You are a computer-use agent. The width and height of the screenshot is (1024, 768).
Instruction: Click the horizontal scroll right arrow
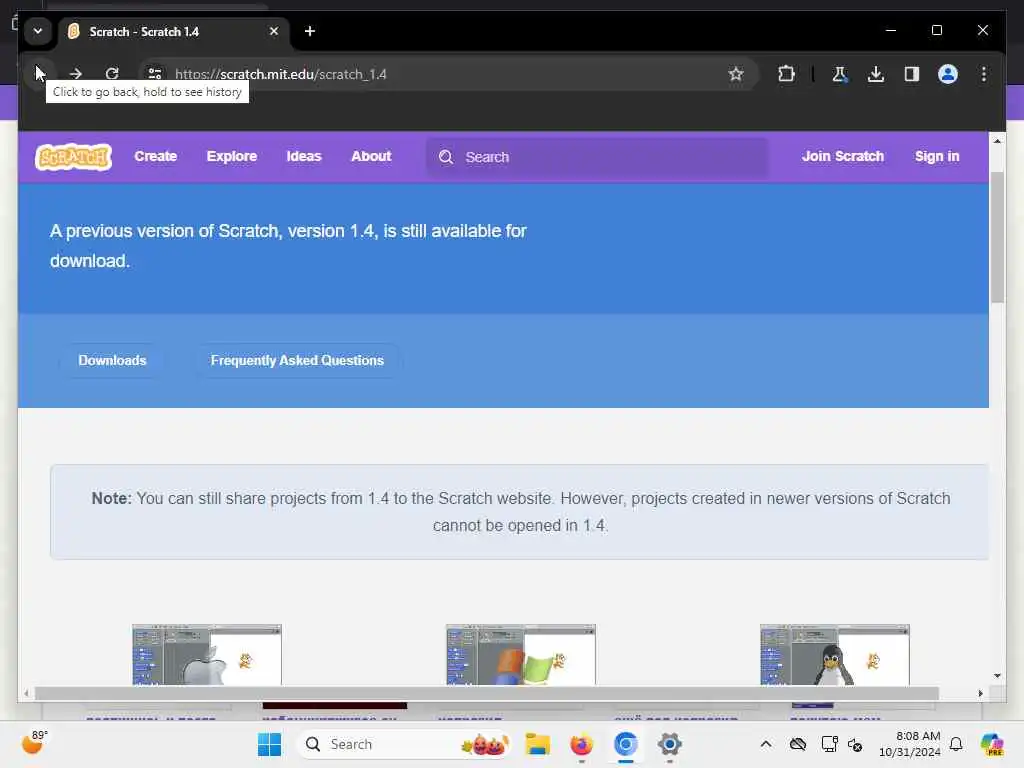coord(980,693)
